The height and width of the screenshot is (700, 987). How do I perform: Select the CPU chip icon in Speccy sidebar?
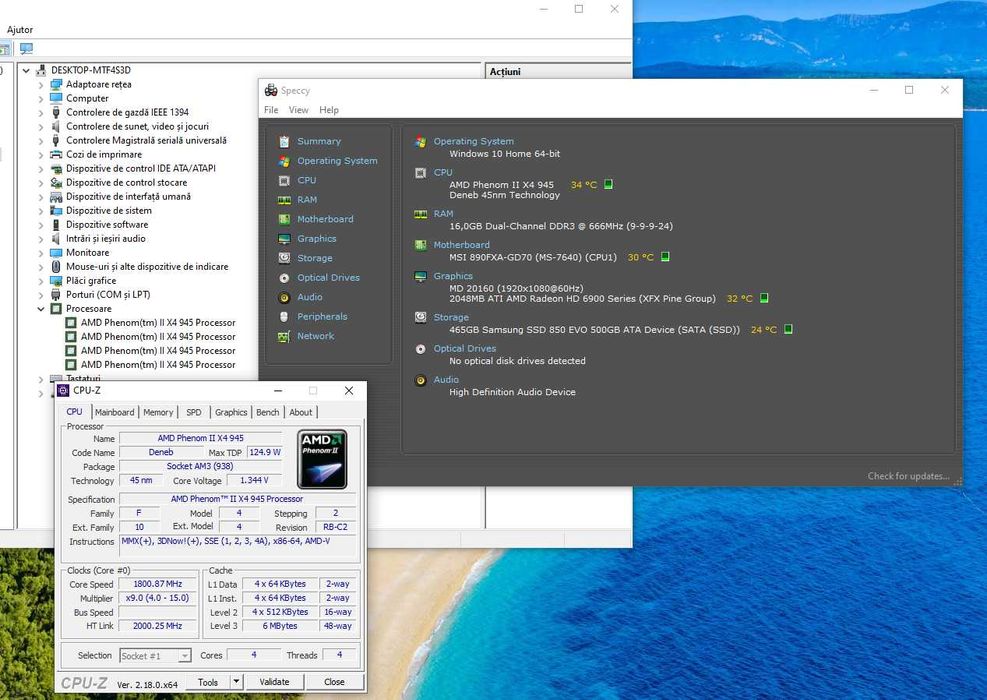point(285,181)
